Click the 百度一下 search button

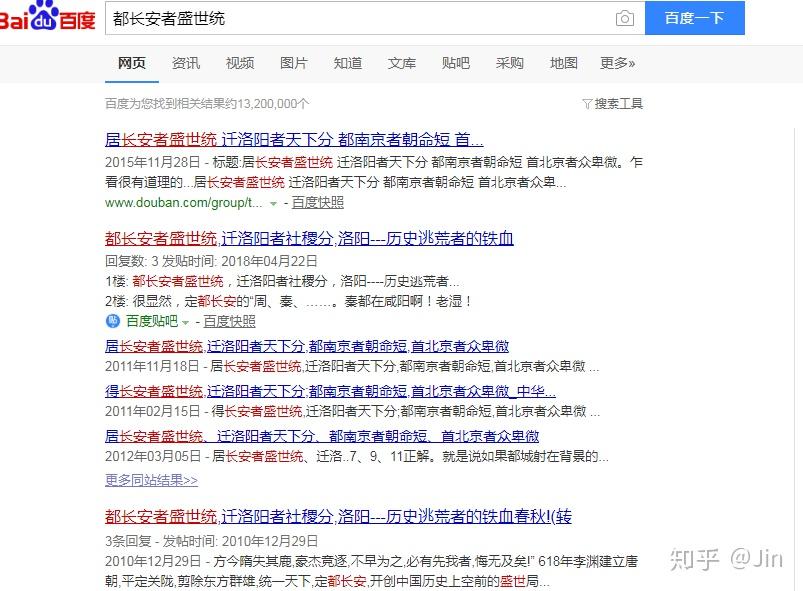pyautogui.click(x=694, y=18)
